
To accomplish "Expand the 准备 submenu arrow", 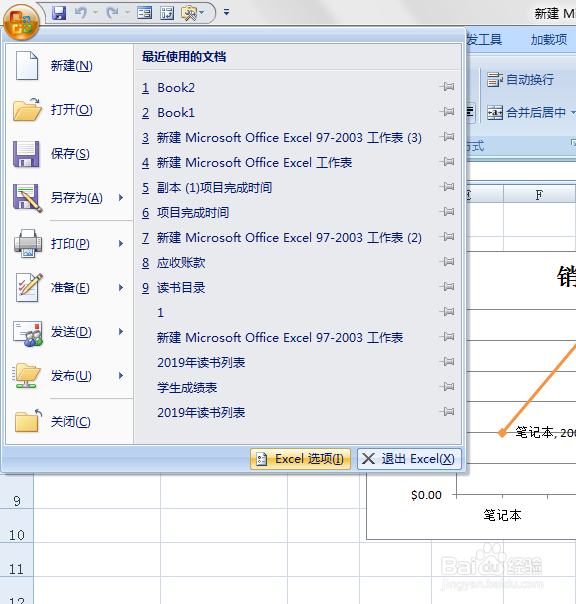I will 121,287.
